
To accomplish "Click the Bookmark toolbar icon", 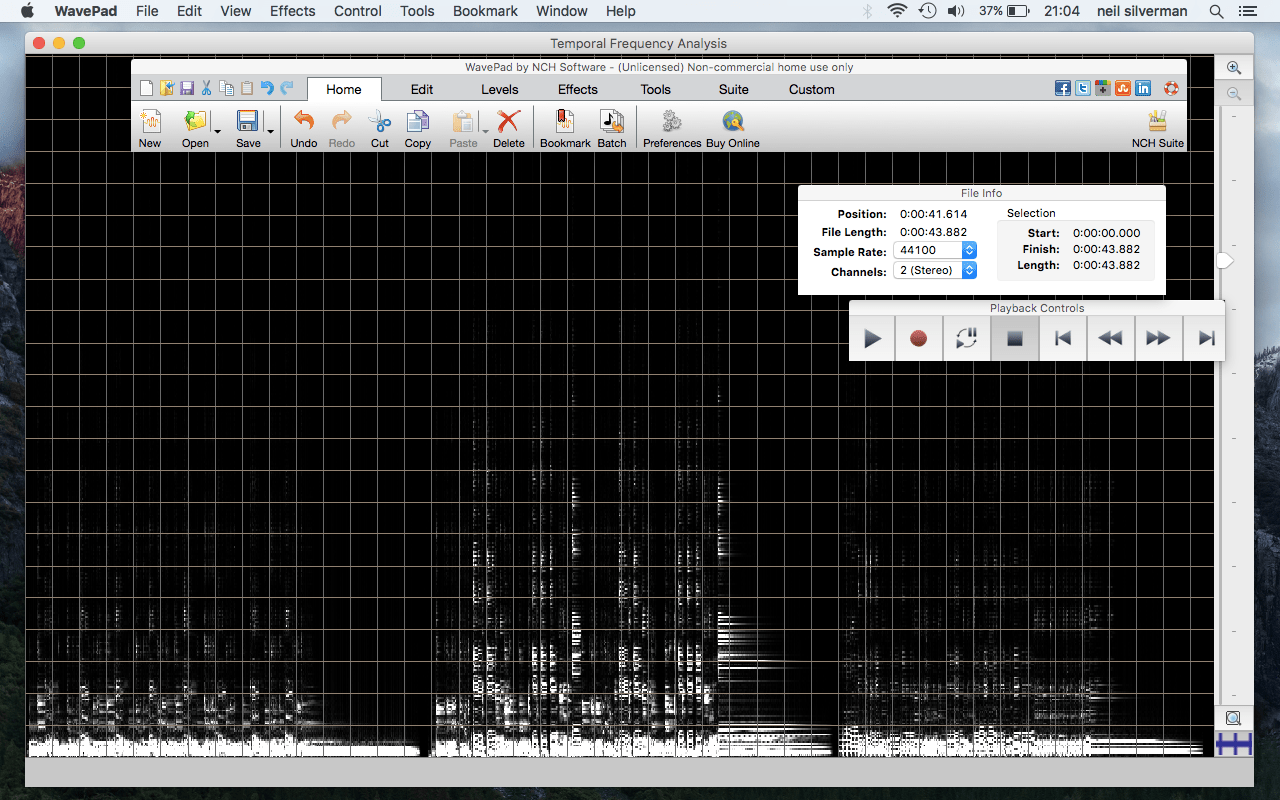I will [x=565, y=123].
